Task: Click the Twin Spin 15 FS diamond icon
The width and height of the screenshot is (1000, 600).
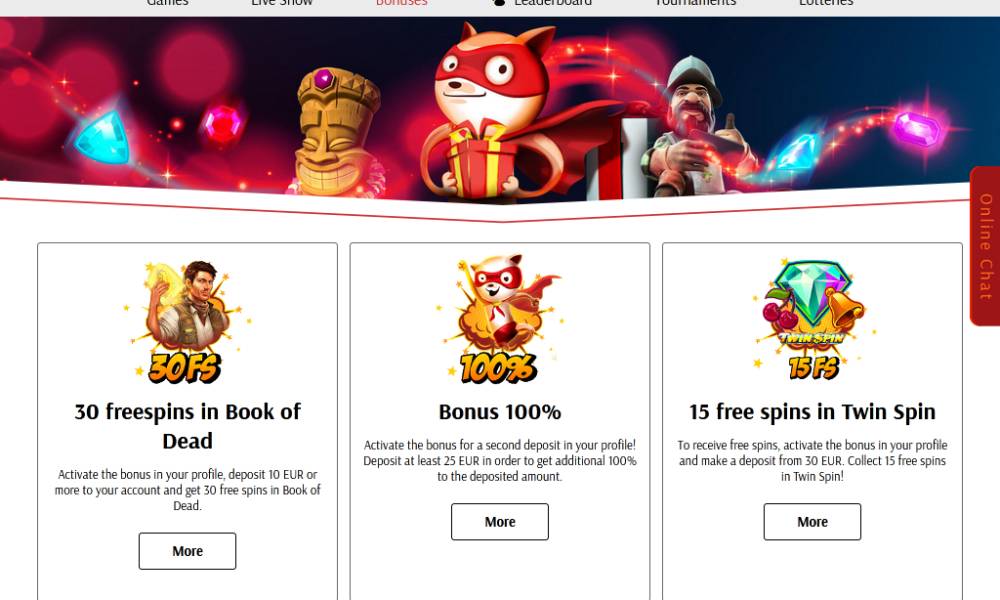Action: click(812, 320)
